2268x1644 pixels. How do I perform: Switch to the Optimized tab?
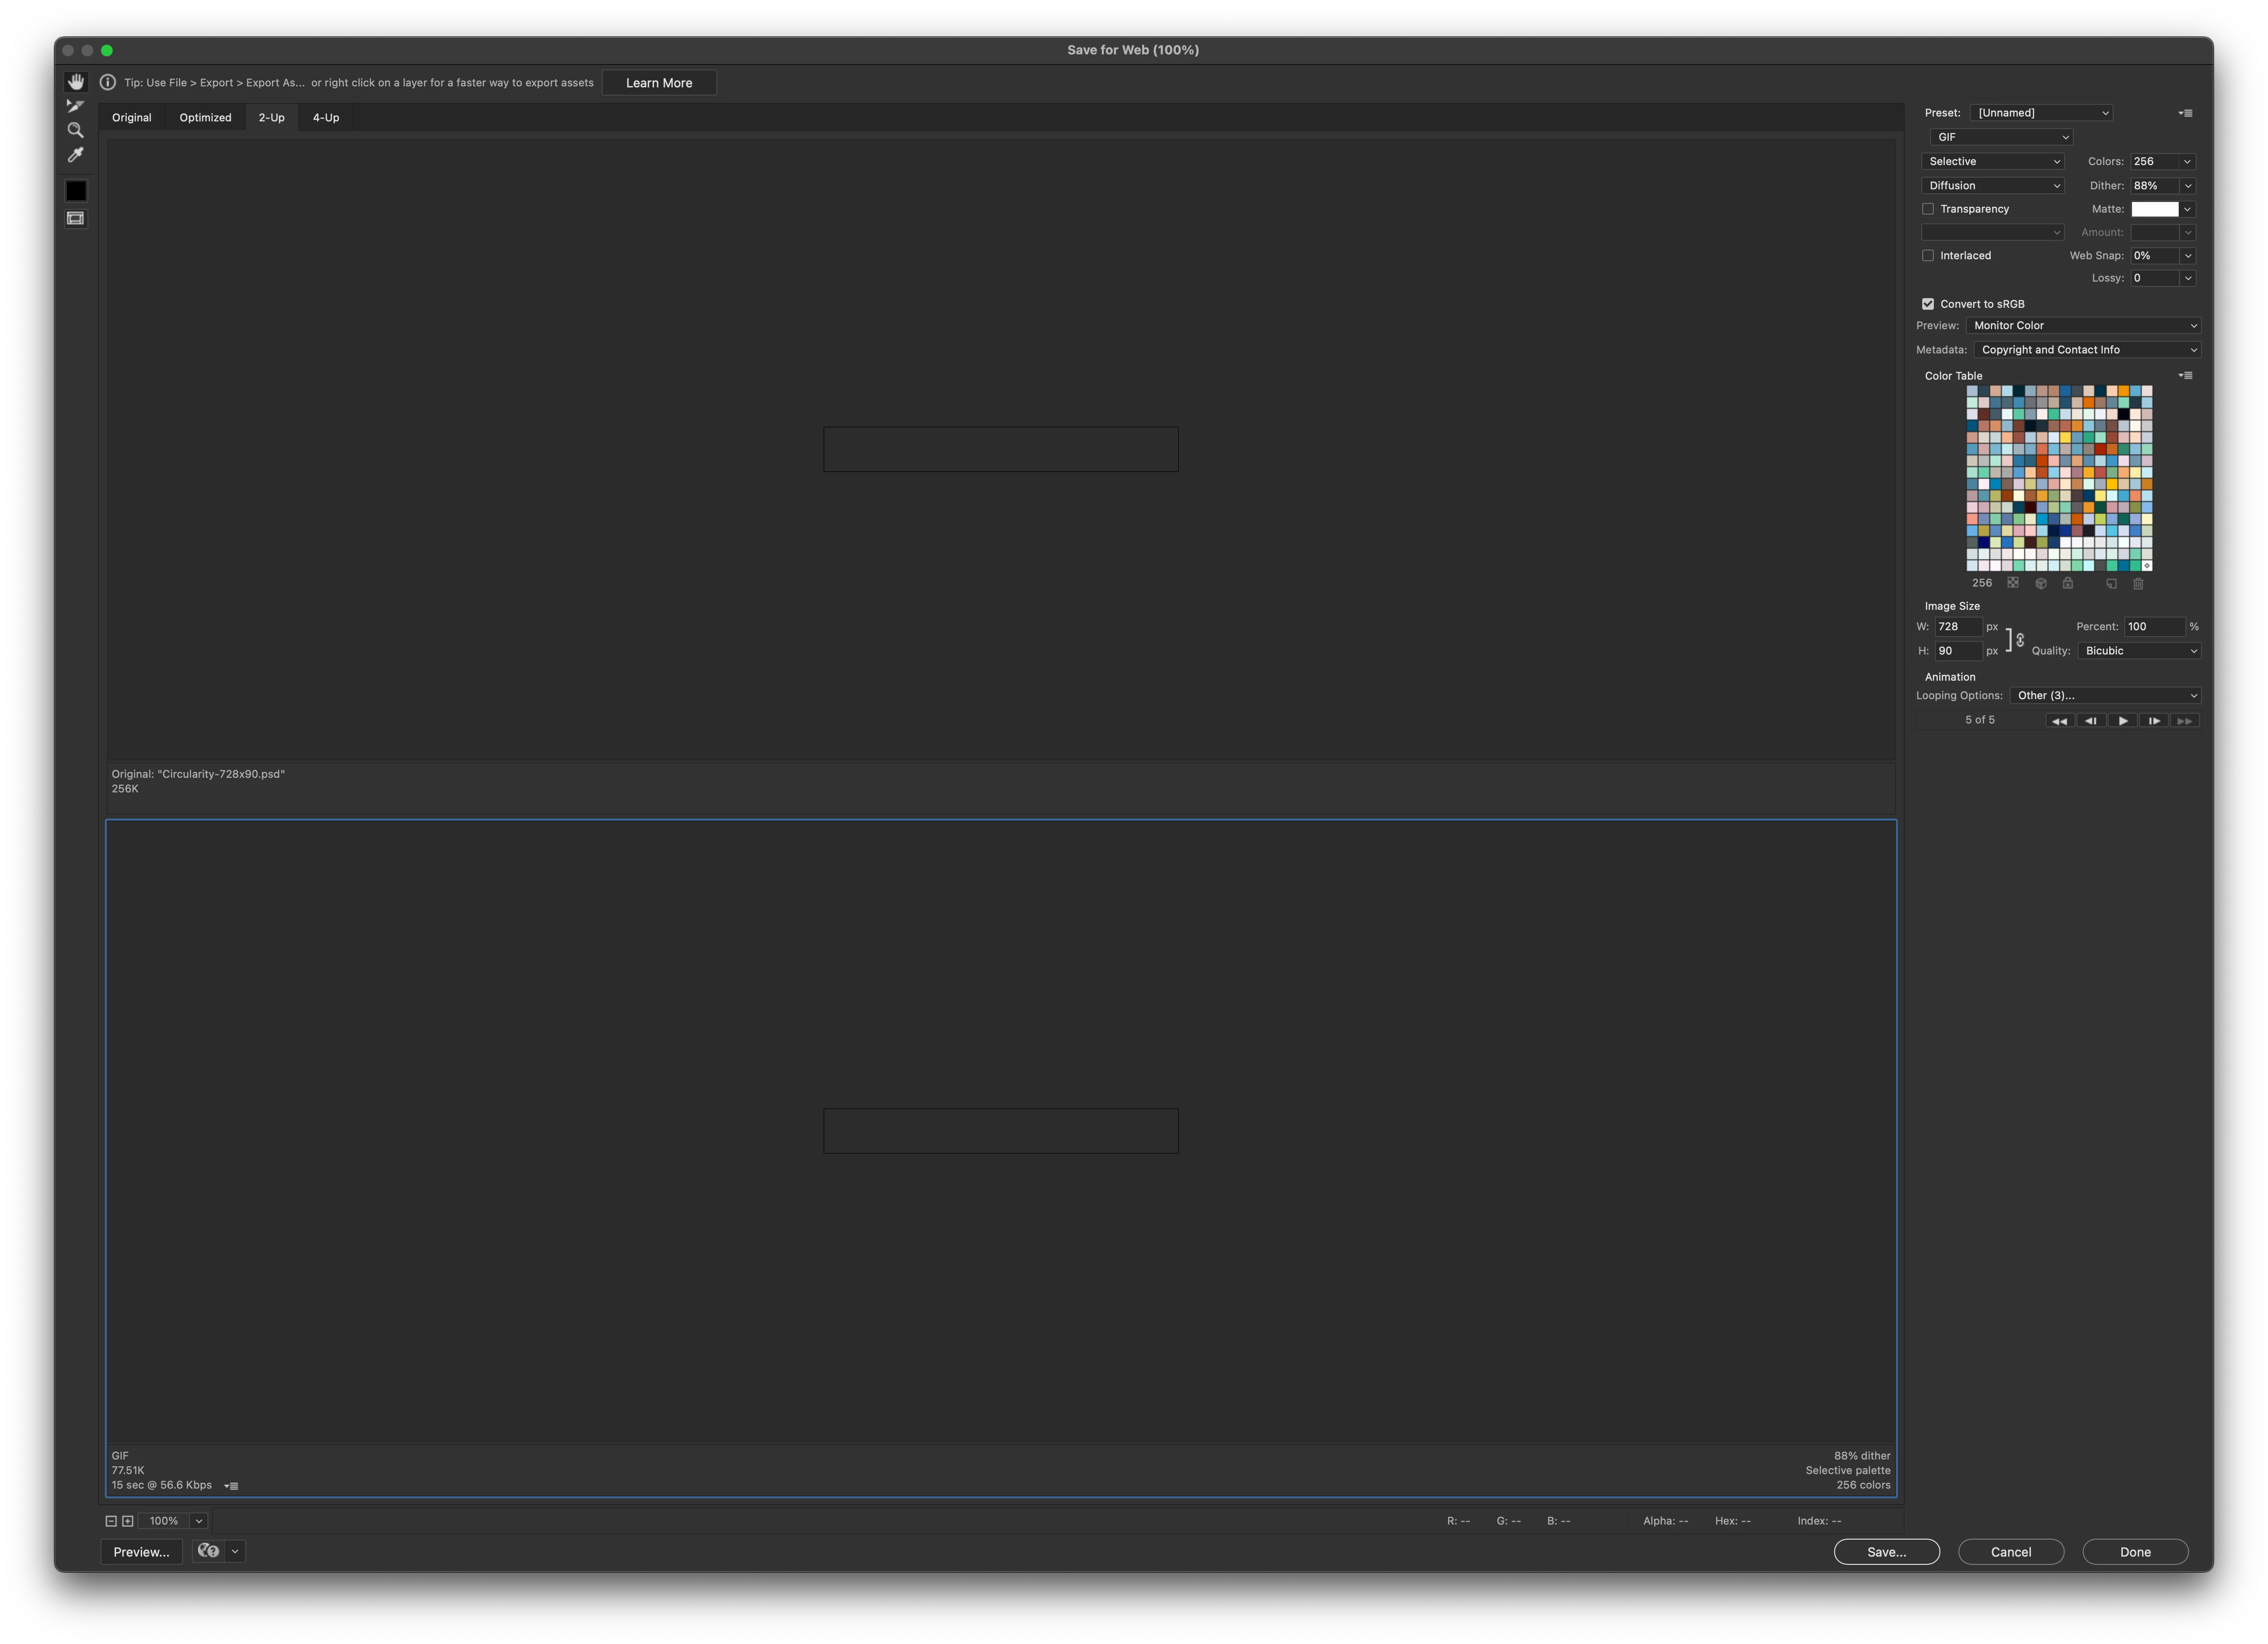point(205,117)
